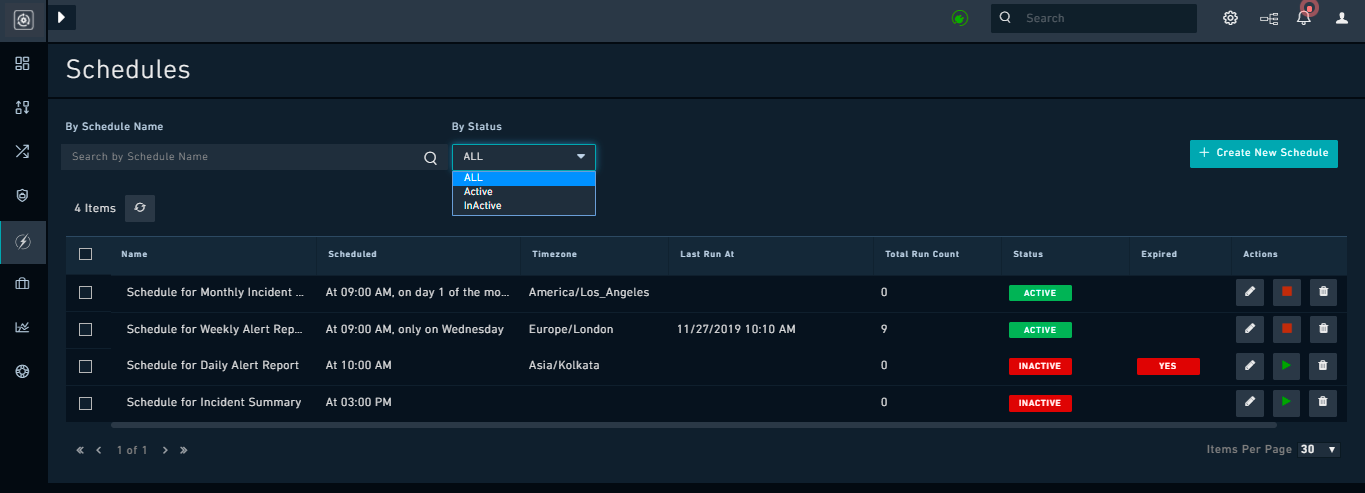Go to first page of results
The height and width of the screenshot is (493, 1365).
(x=80, y=450)
